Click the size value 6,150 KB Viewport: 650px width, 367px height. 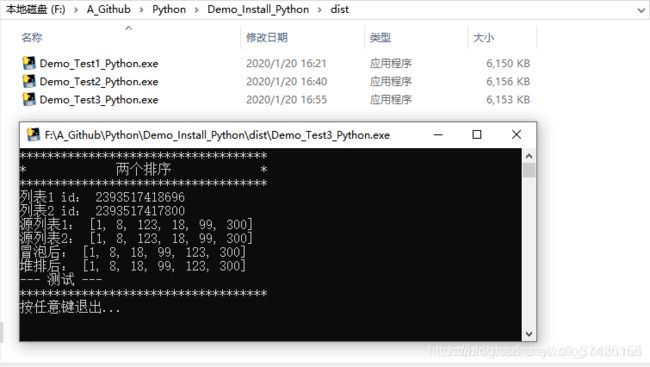point(508,63)
